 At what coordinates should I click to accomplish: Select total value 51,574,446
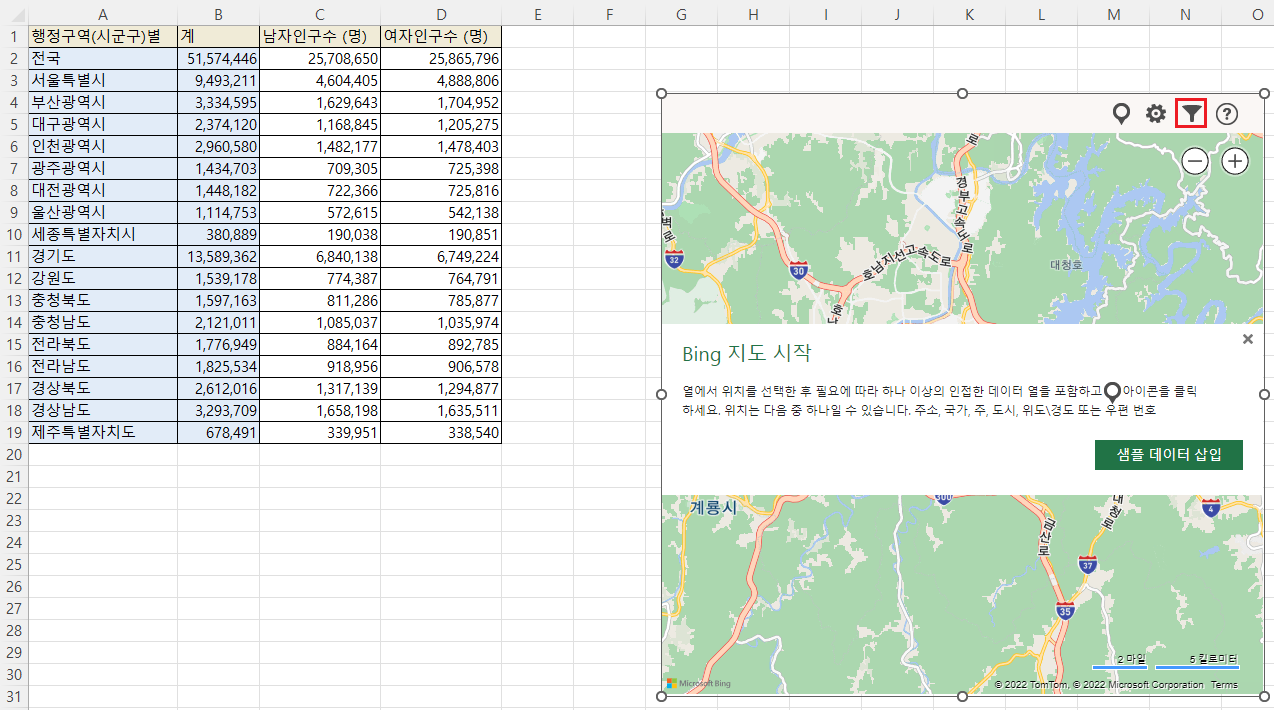[219, 59]
